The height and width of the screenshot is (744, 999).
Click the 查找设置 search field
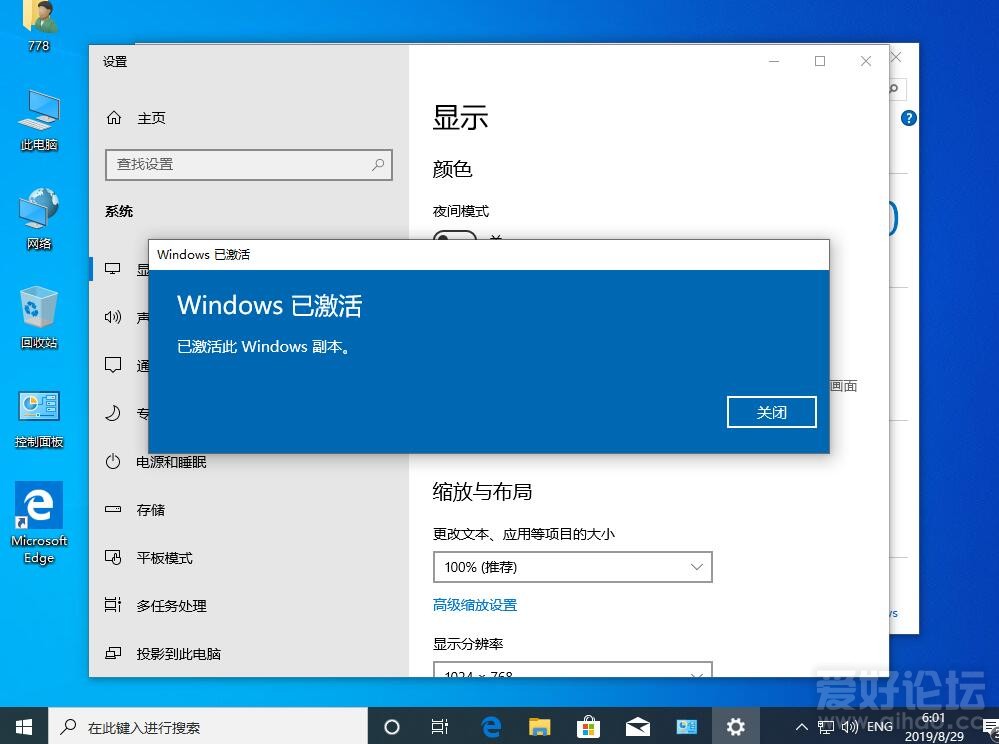(248, 164)
